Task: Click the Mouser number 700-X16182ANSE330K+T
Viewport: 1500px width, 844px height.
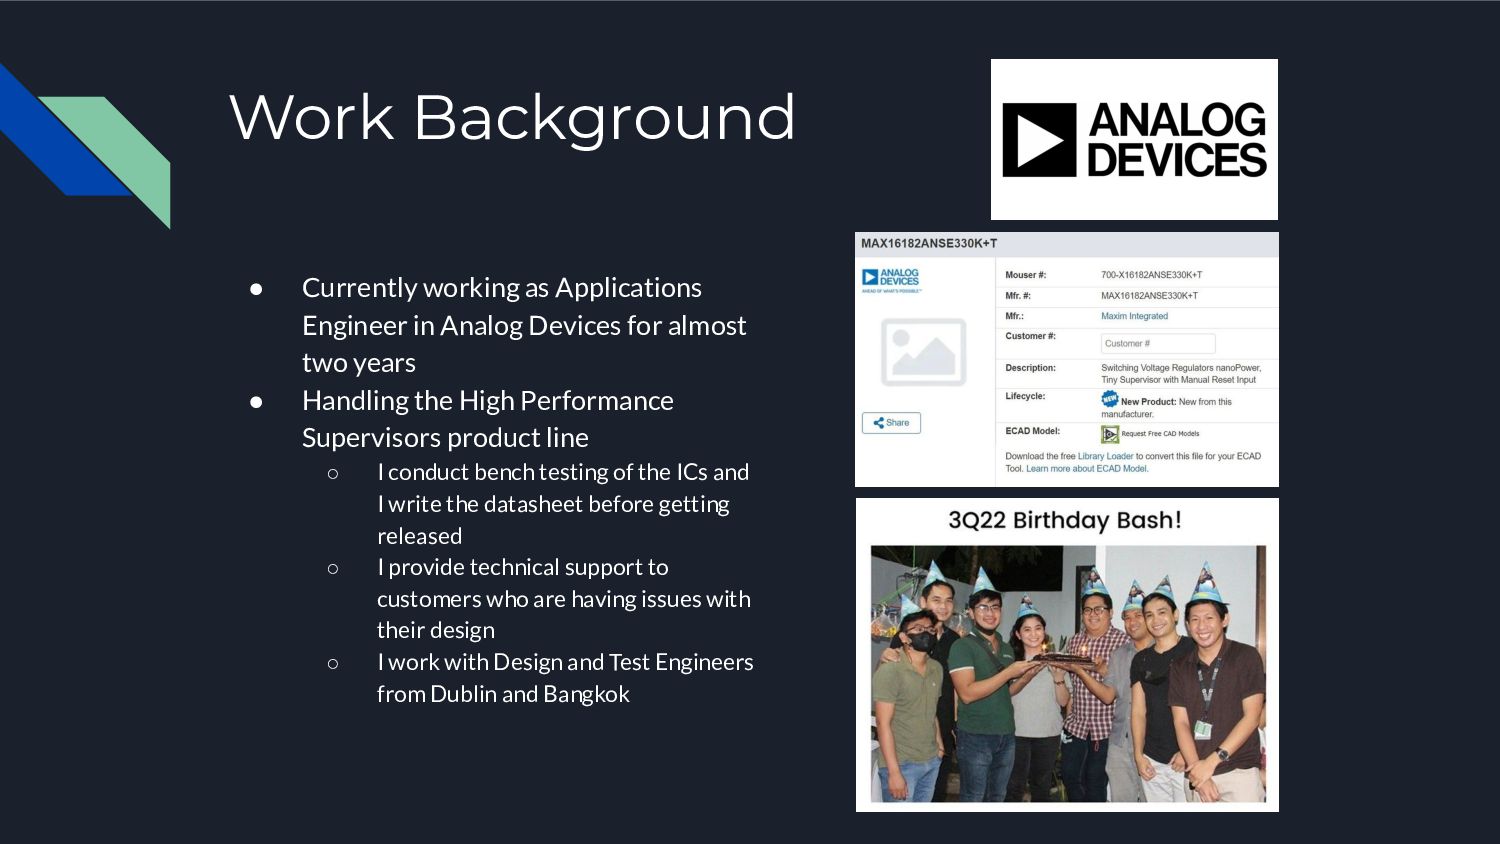Action: pos(1151,275)
